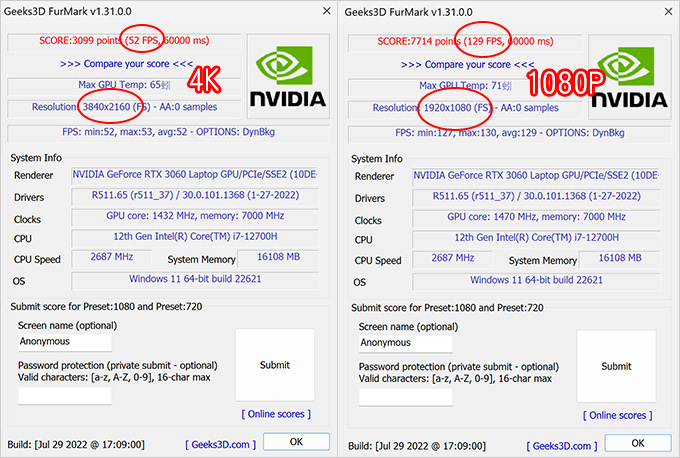This screenshot has height=458, width=680.
Task: Click the Max GPU Temp: 65 value
Action: (x=124, y=85)
